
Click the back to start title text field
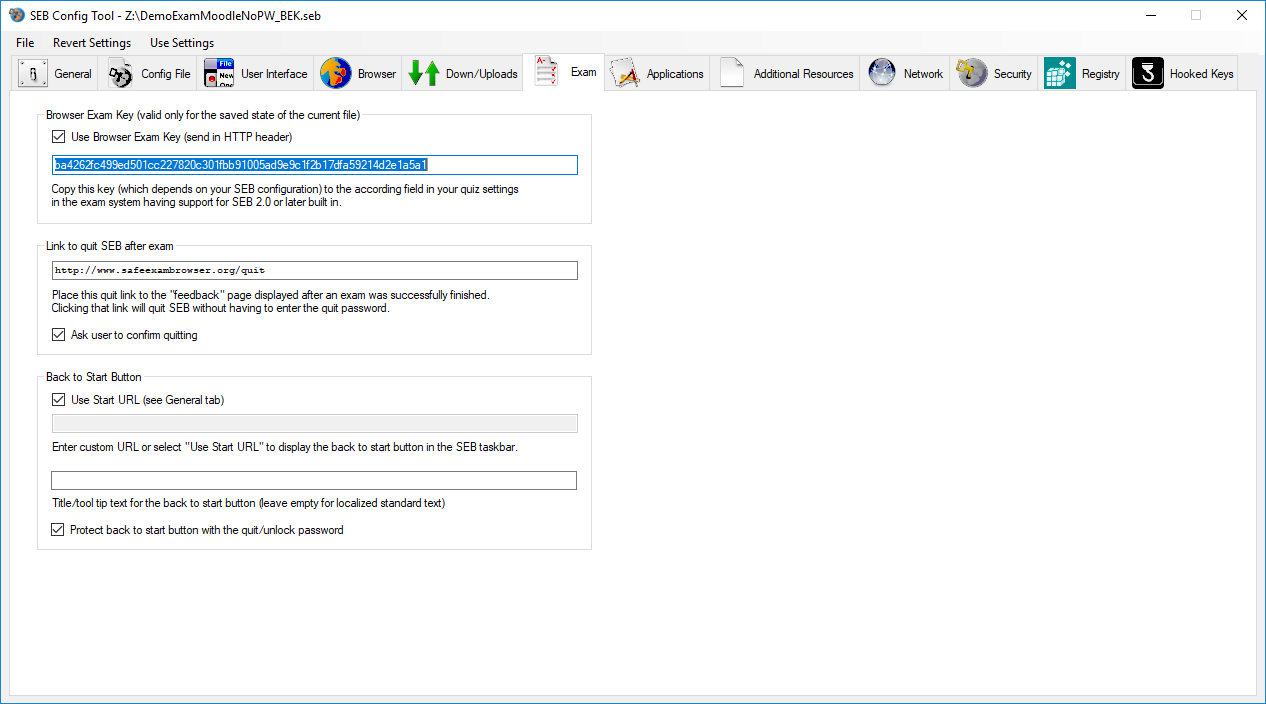314,481
